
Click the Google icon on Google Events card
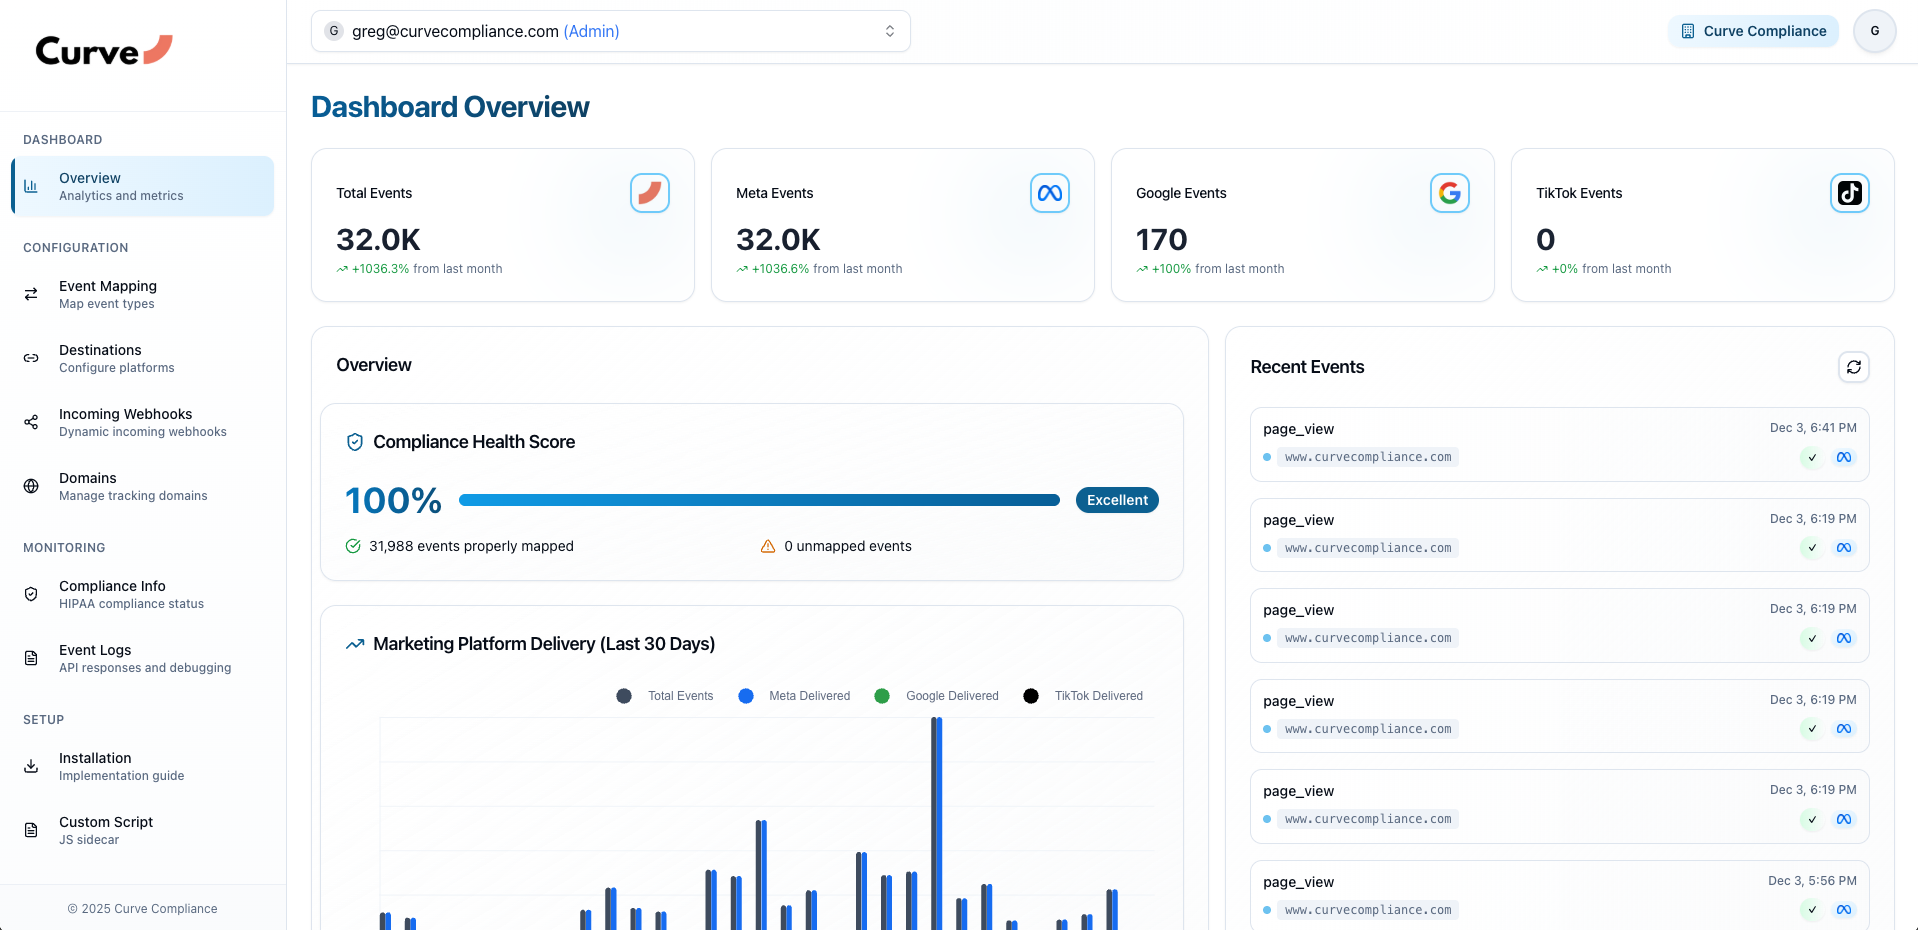coord(1450,193)
